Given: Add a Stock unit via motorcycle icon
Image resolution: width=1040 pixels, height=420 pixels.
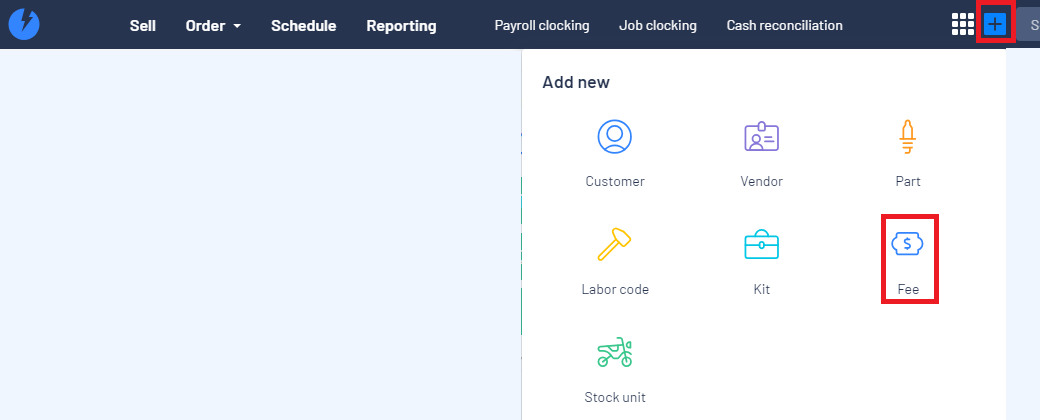Looking at the screenshot, I should (x=614, y=352).
